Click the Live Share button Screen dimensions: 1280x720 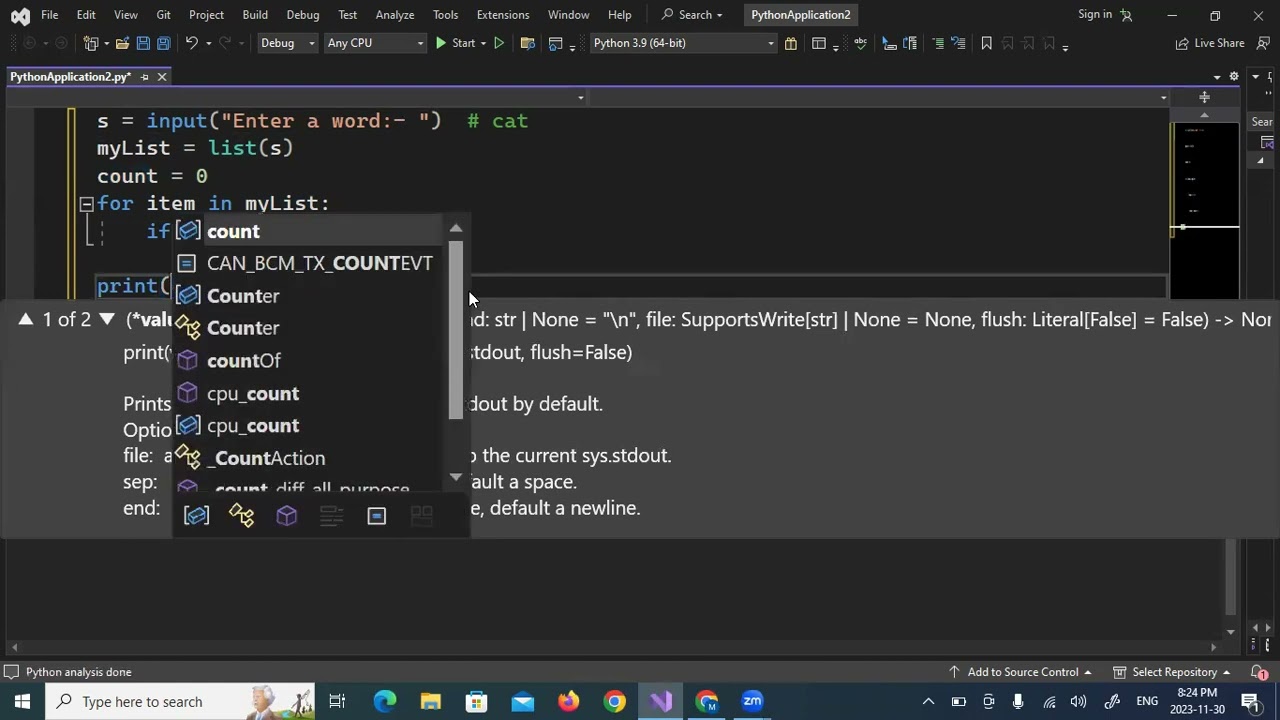[x=1210, y=43]
